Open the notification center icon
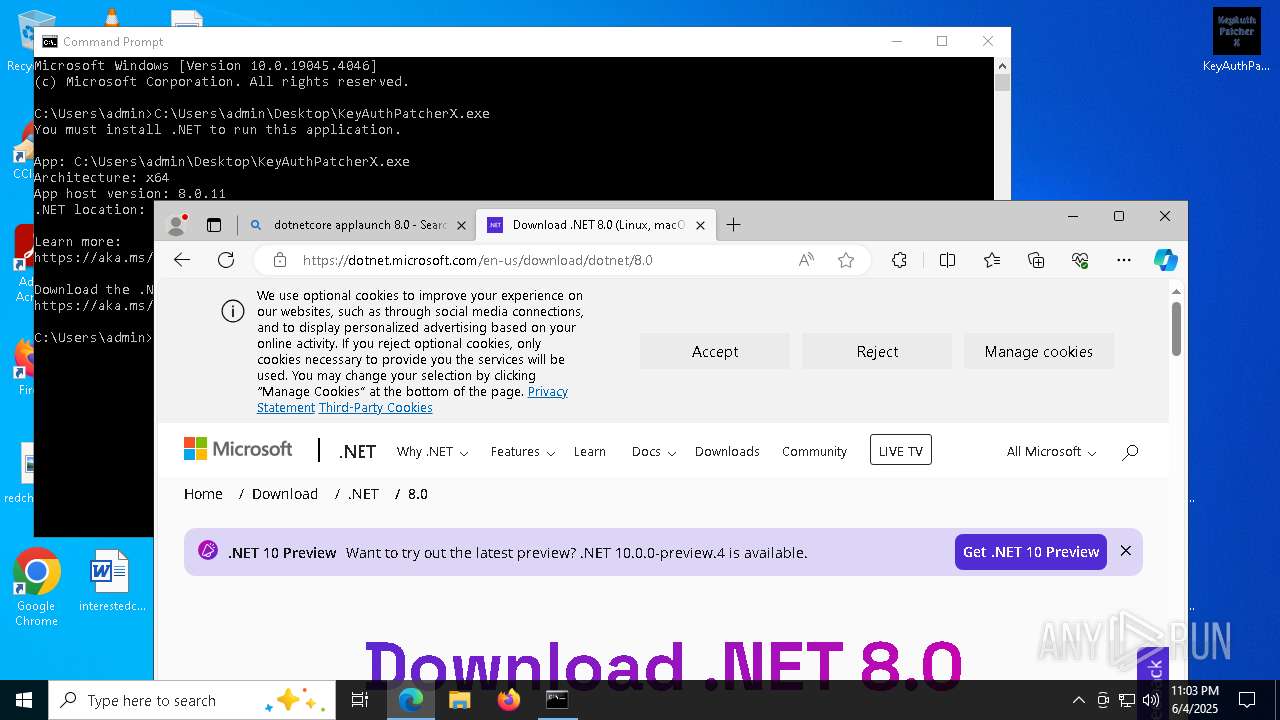The width and height of the screenshot is (1280, 720). pos(1247,700)
